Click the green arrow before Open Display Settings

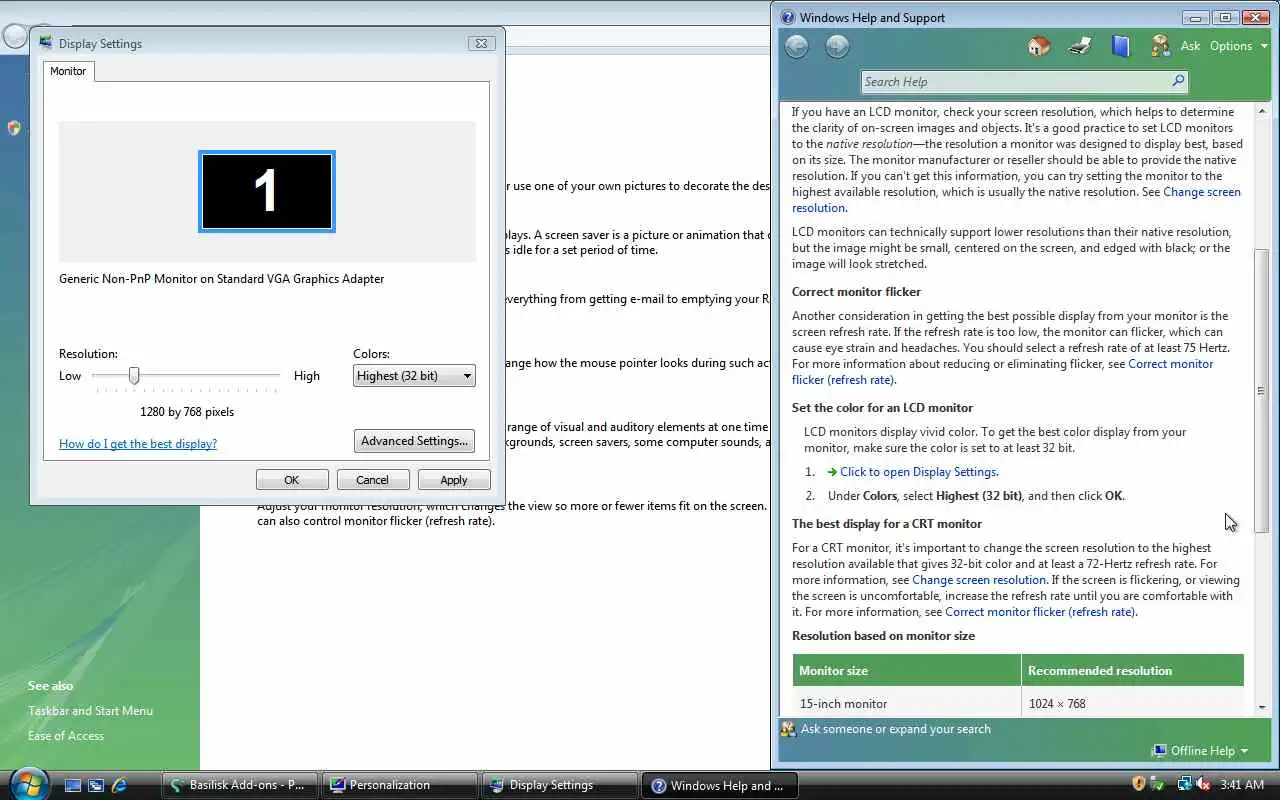pos(832,472)
